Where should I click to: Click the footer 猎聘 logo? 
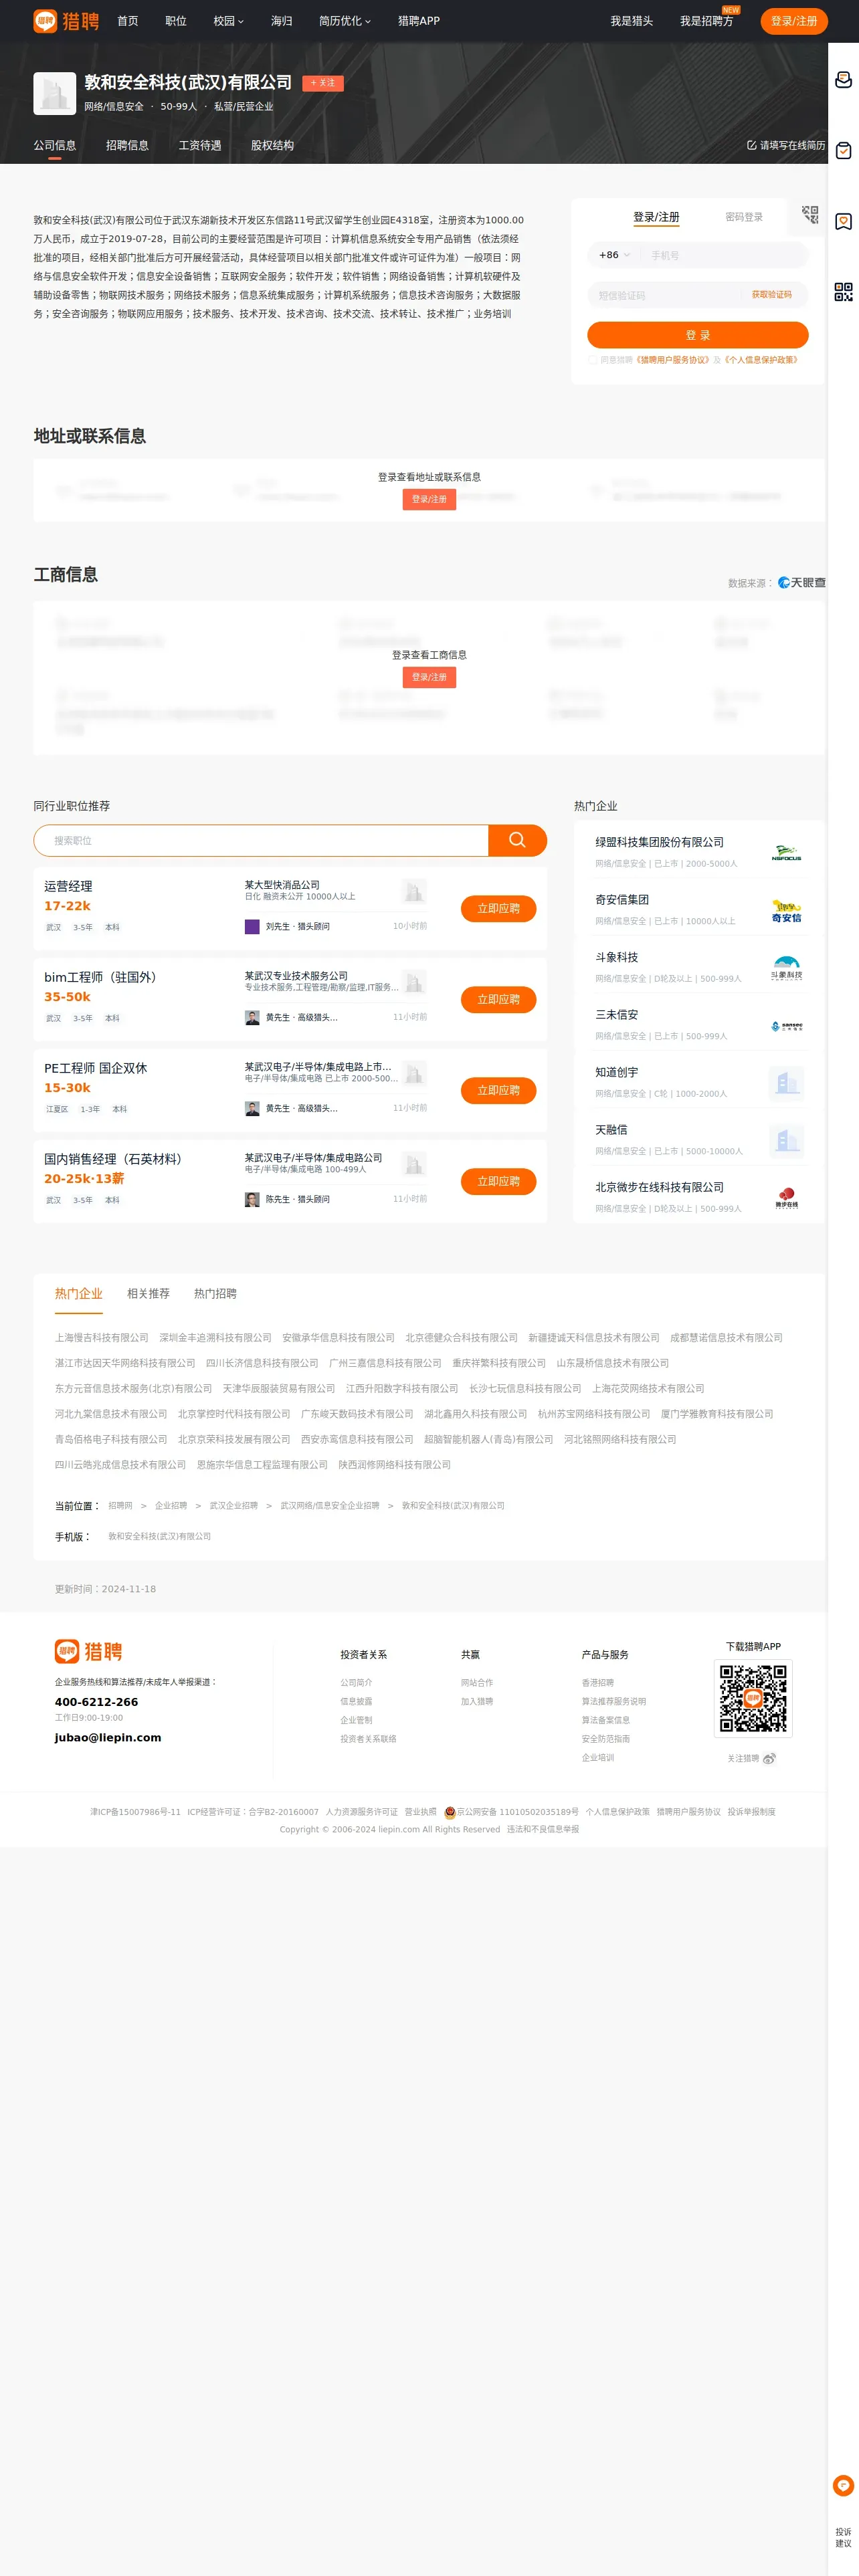click(x=89, y=1651)
